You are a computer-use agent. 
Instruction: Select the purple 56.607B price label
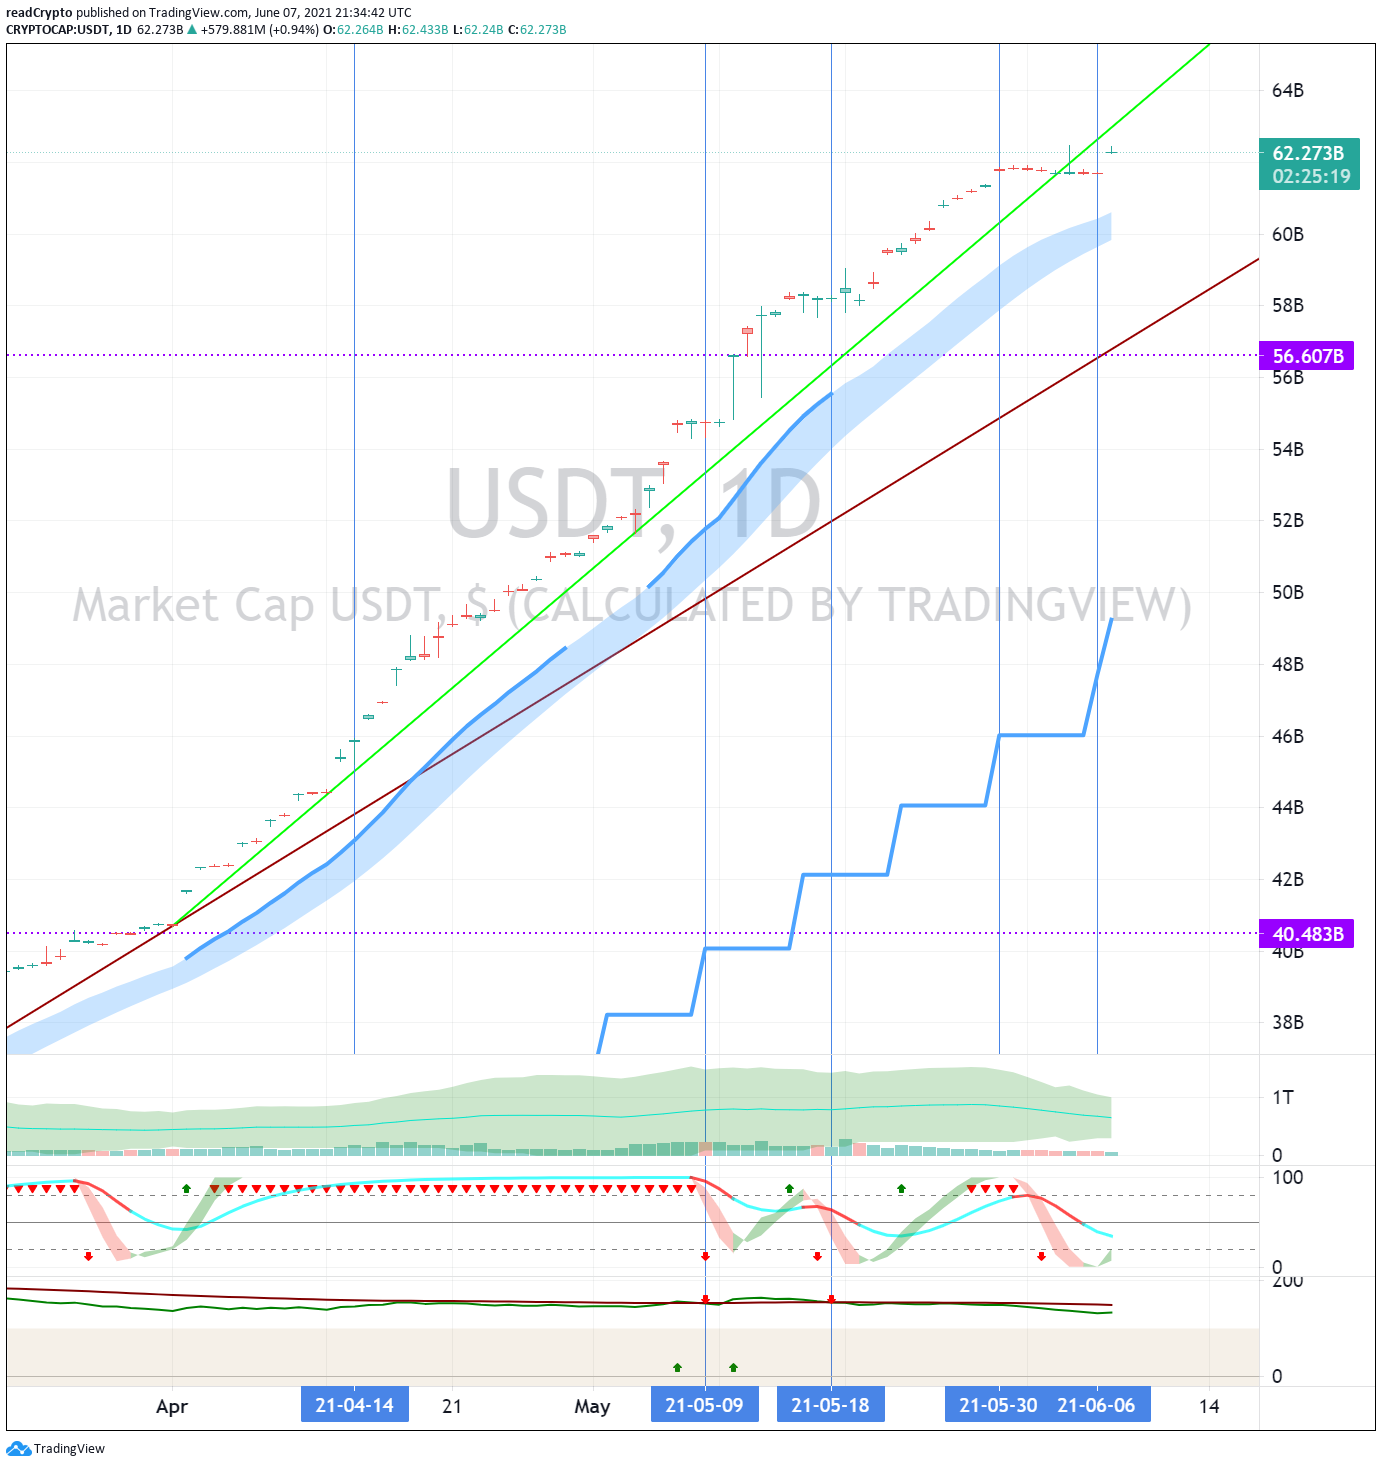[x=1306, y=356]
